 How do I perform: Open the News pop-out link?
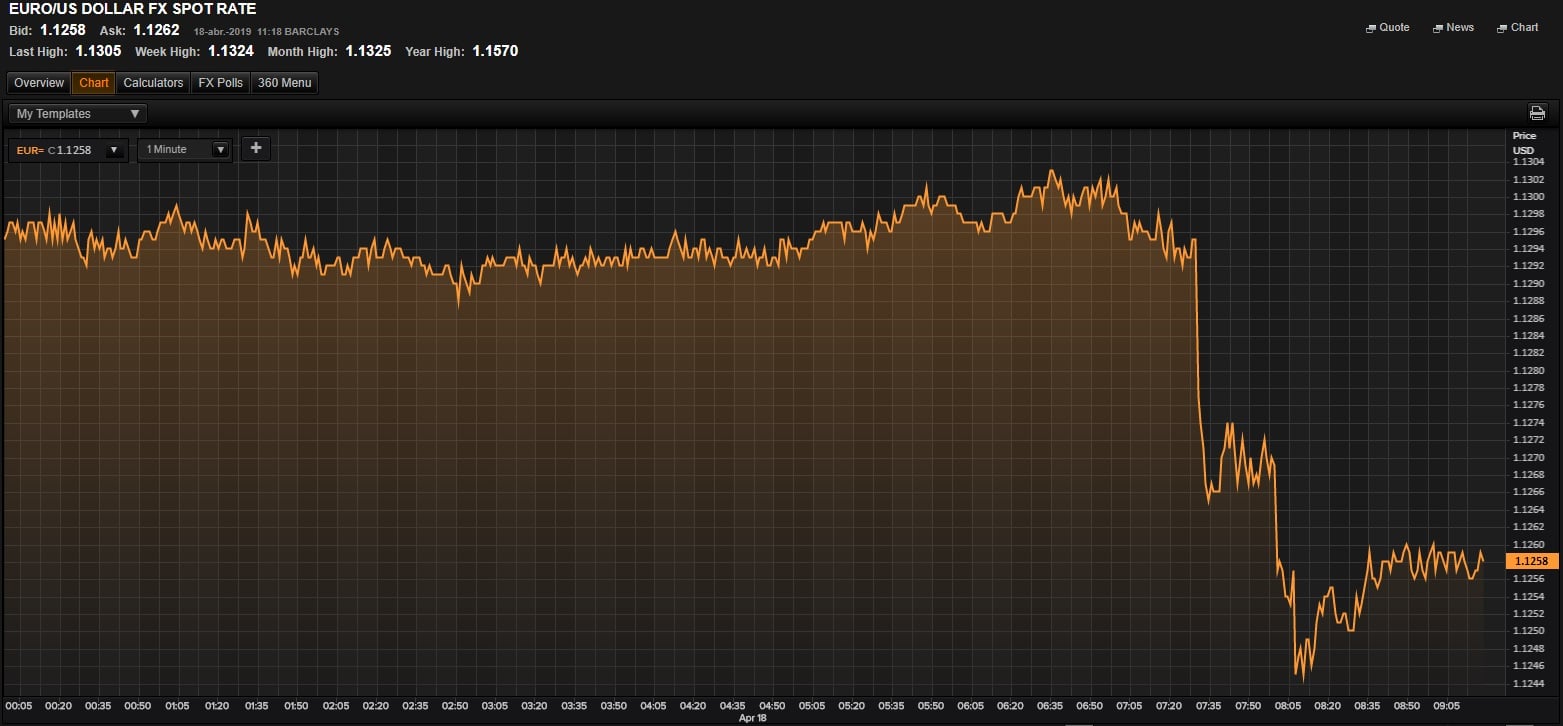(x=1454, y=28)
